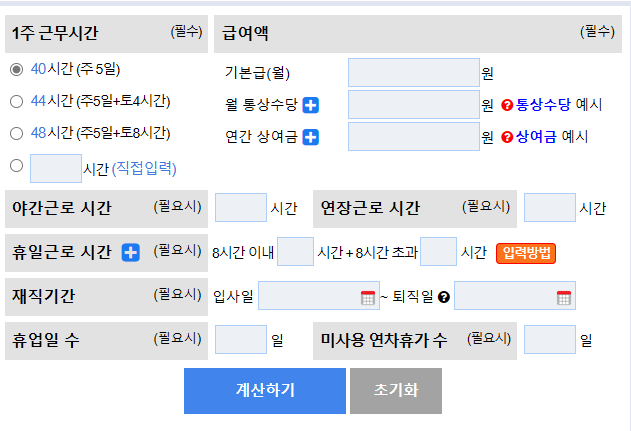Click the 미사용 연차휴가 수 input field
Image resolution: width=631 pixels, height=431 pixels.
550,339
